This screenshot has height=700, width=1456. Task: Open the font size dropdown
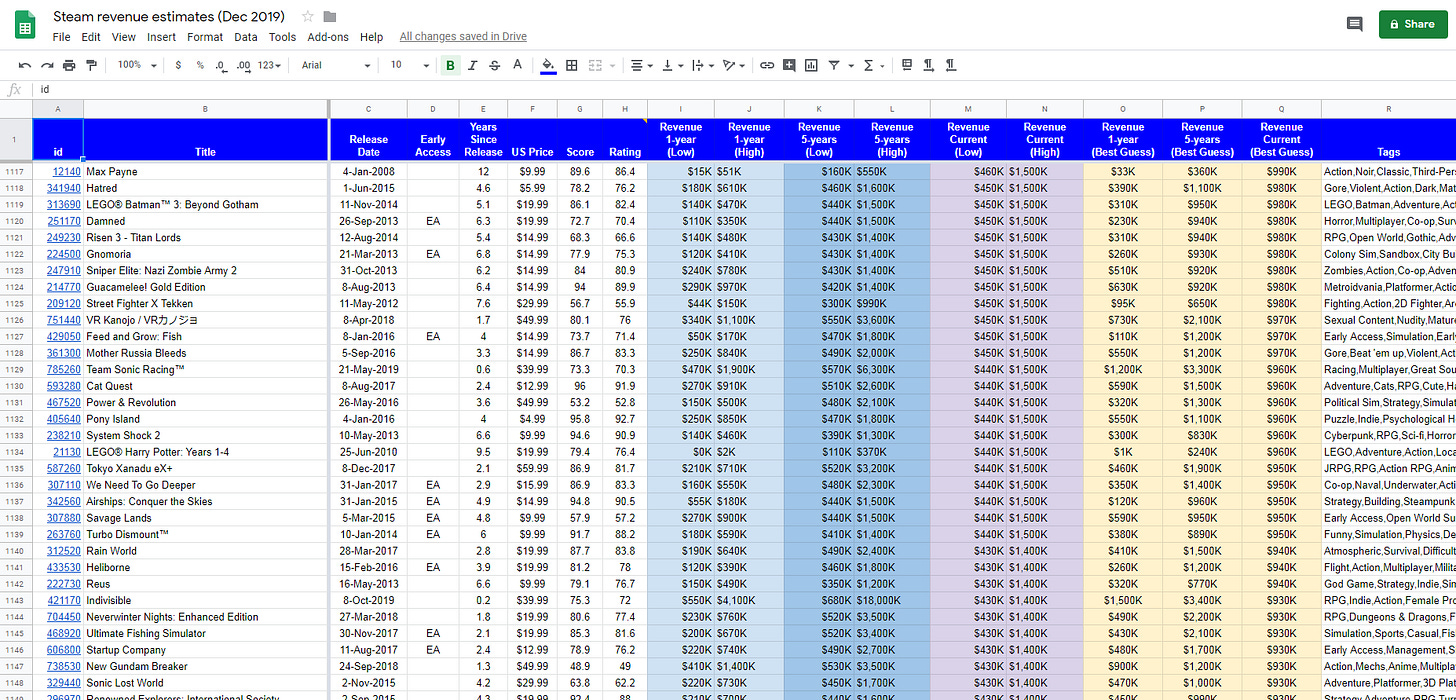click(x=409, y=65)
